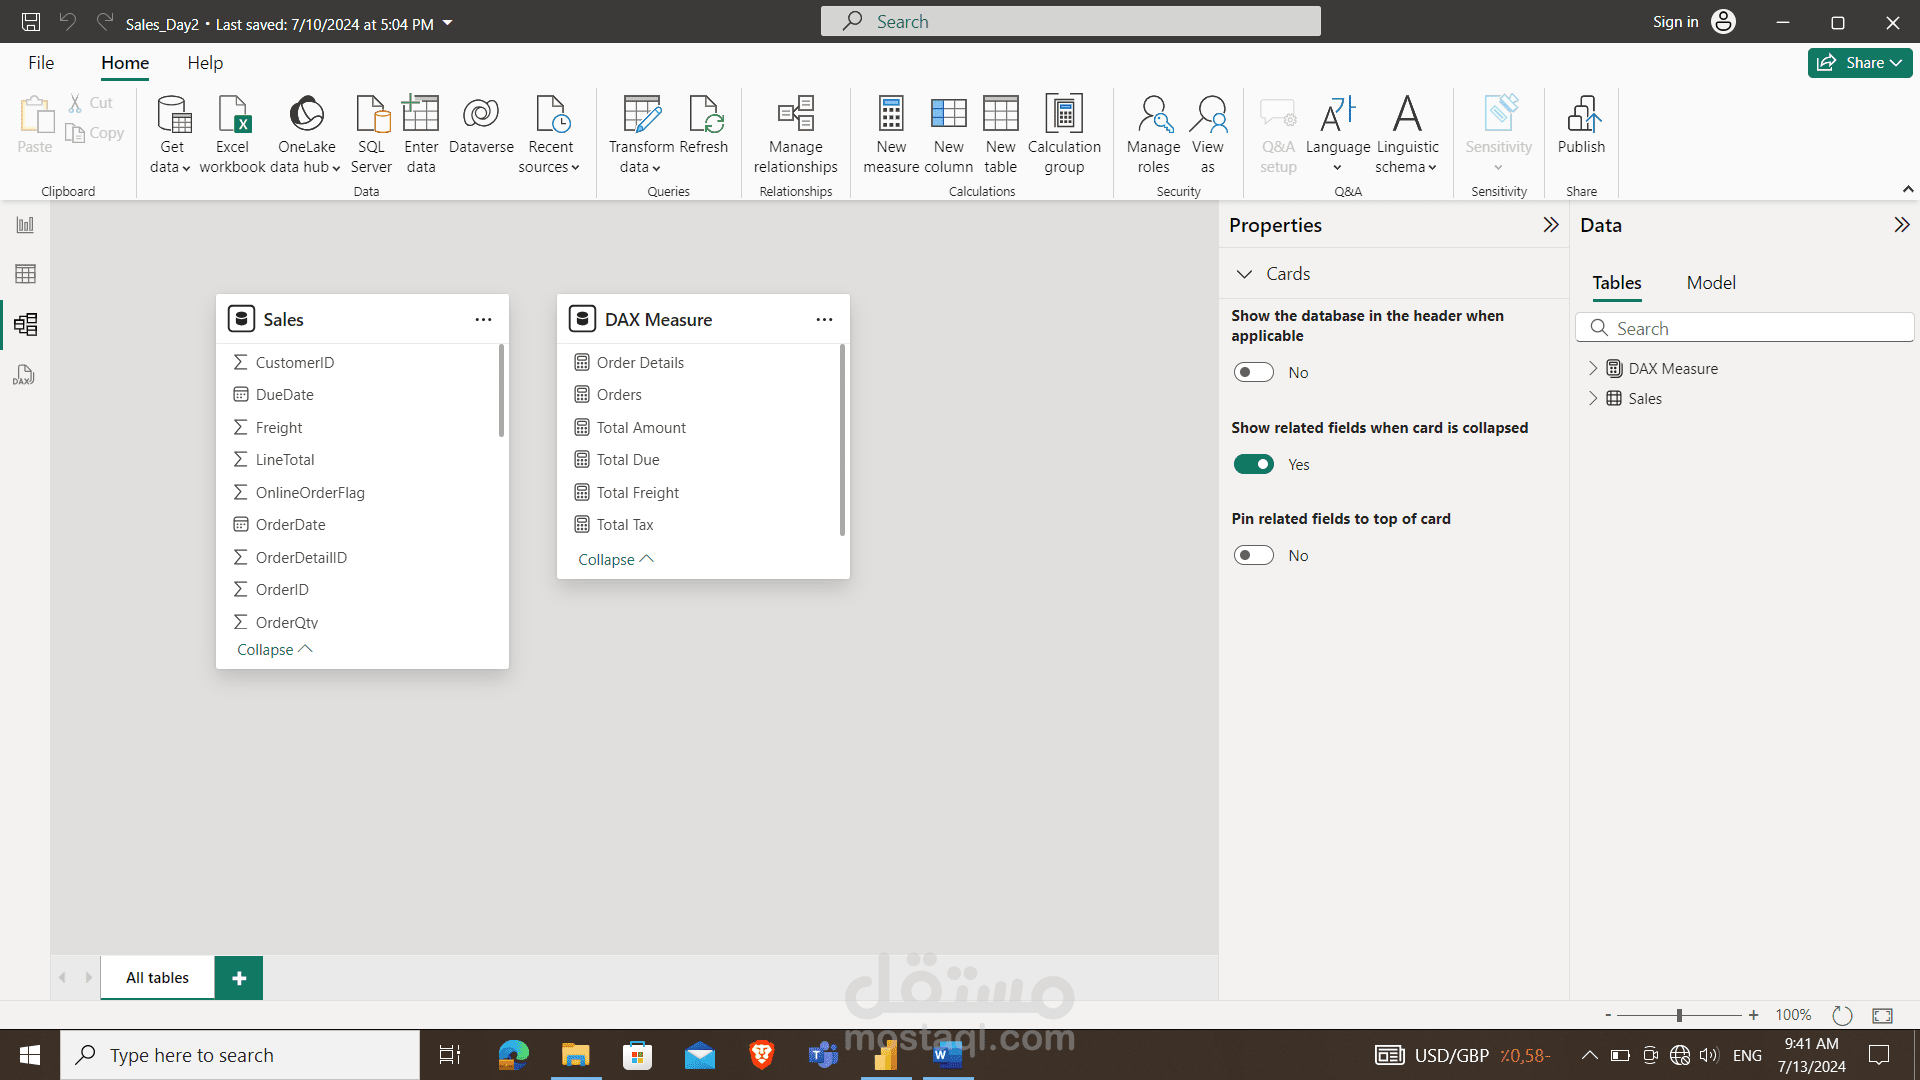Click the zoom slider handle
This screenshot has height=1080, width=1920.
click(1679, 1016)
